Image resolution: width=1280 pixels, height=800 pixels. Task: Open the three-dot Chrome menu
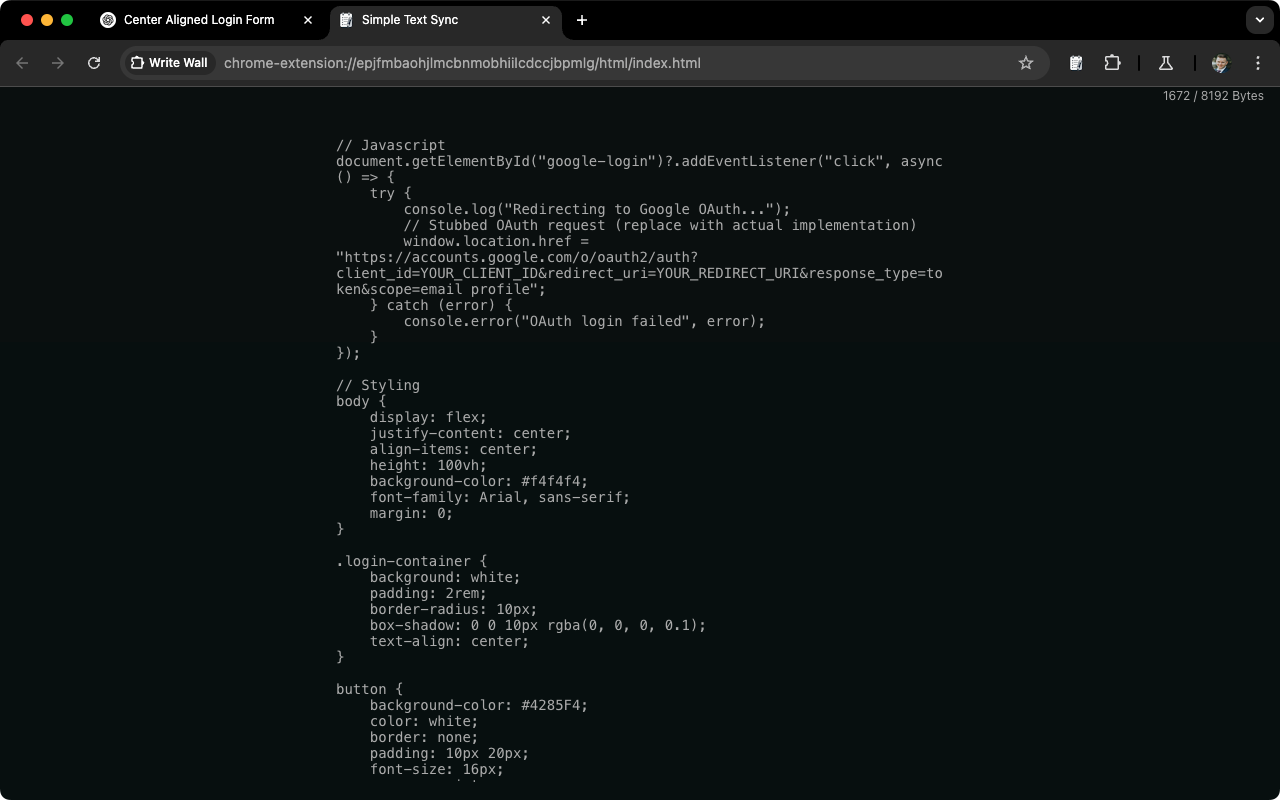coord(1258,62)
